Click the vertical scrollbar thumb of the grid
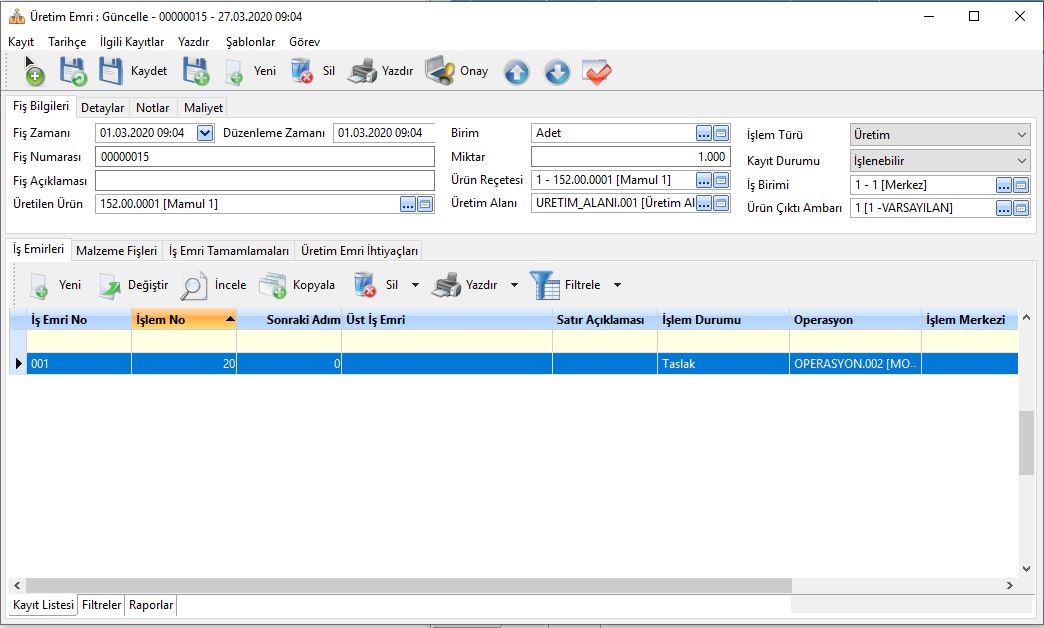Image resolution: width=1044 pixels, height=628 pixels. pos(1026,442)
